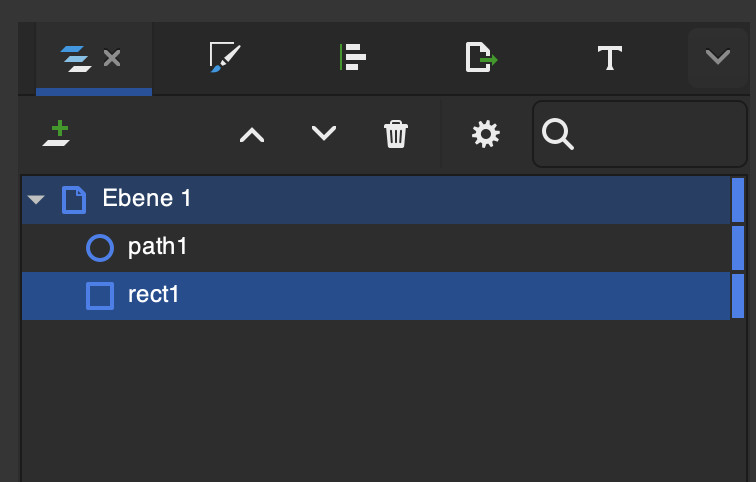Select the rect1 object

pyautogui.click(x=154, y=295)
